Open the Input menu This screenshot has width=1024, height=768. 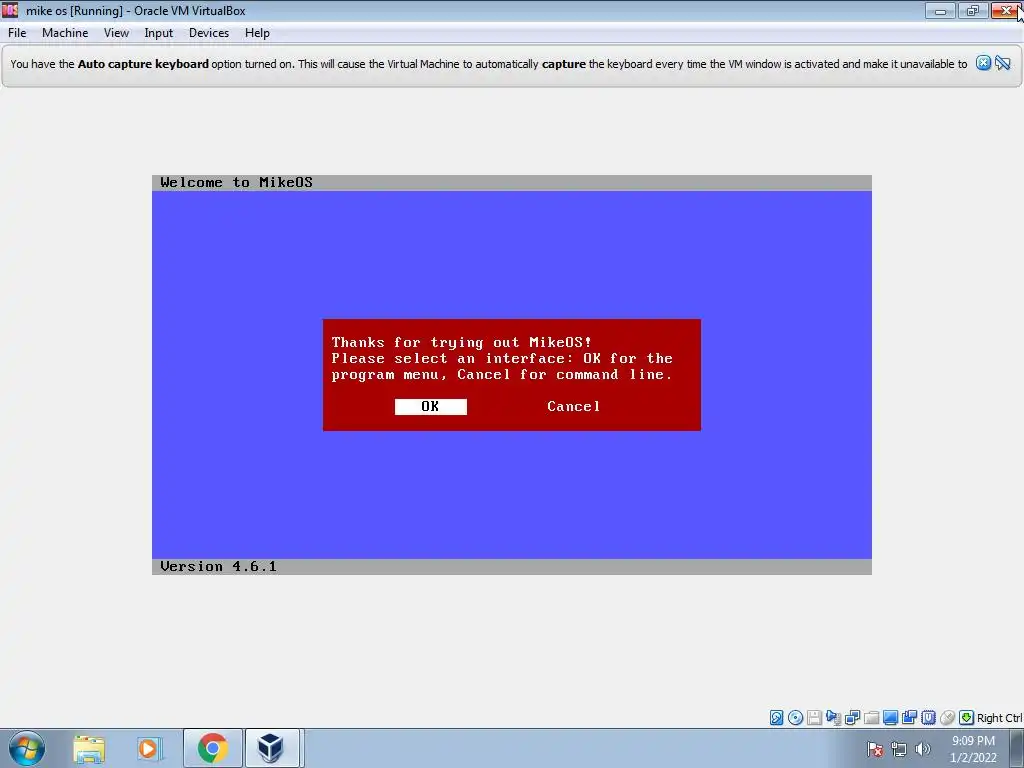[159, 33]
